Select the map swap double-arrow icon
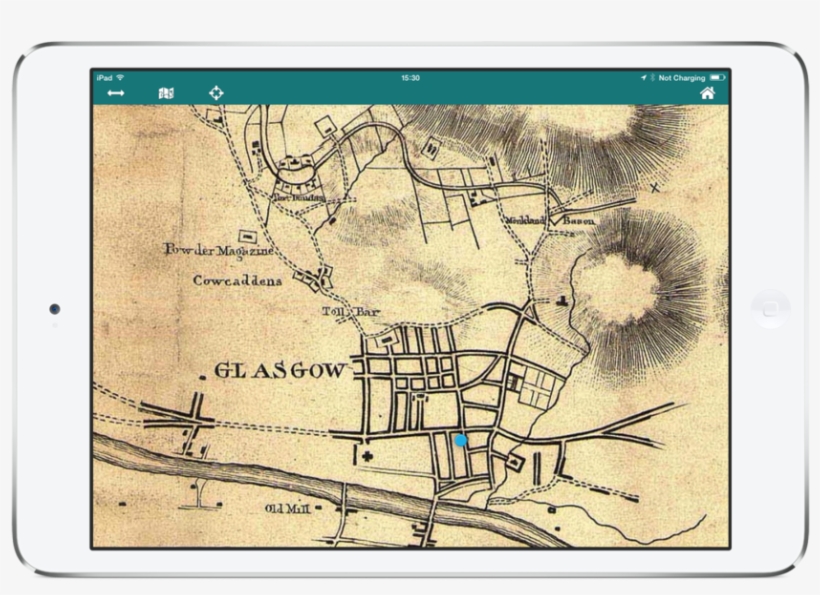Viewport: 820px width, 595px height. pos(118,92)
